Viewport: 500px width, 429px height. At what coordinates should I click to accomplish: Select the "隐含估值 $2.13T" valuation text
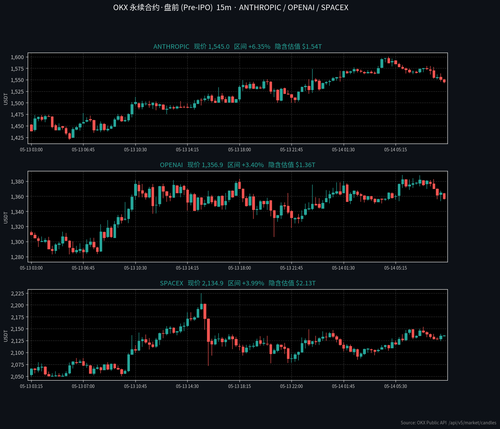292,283
